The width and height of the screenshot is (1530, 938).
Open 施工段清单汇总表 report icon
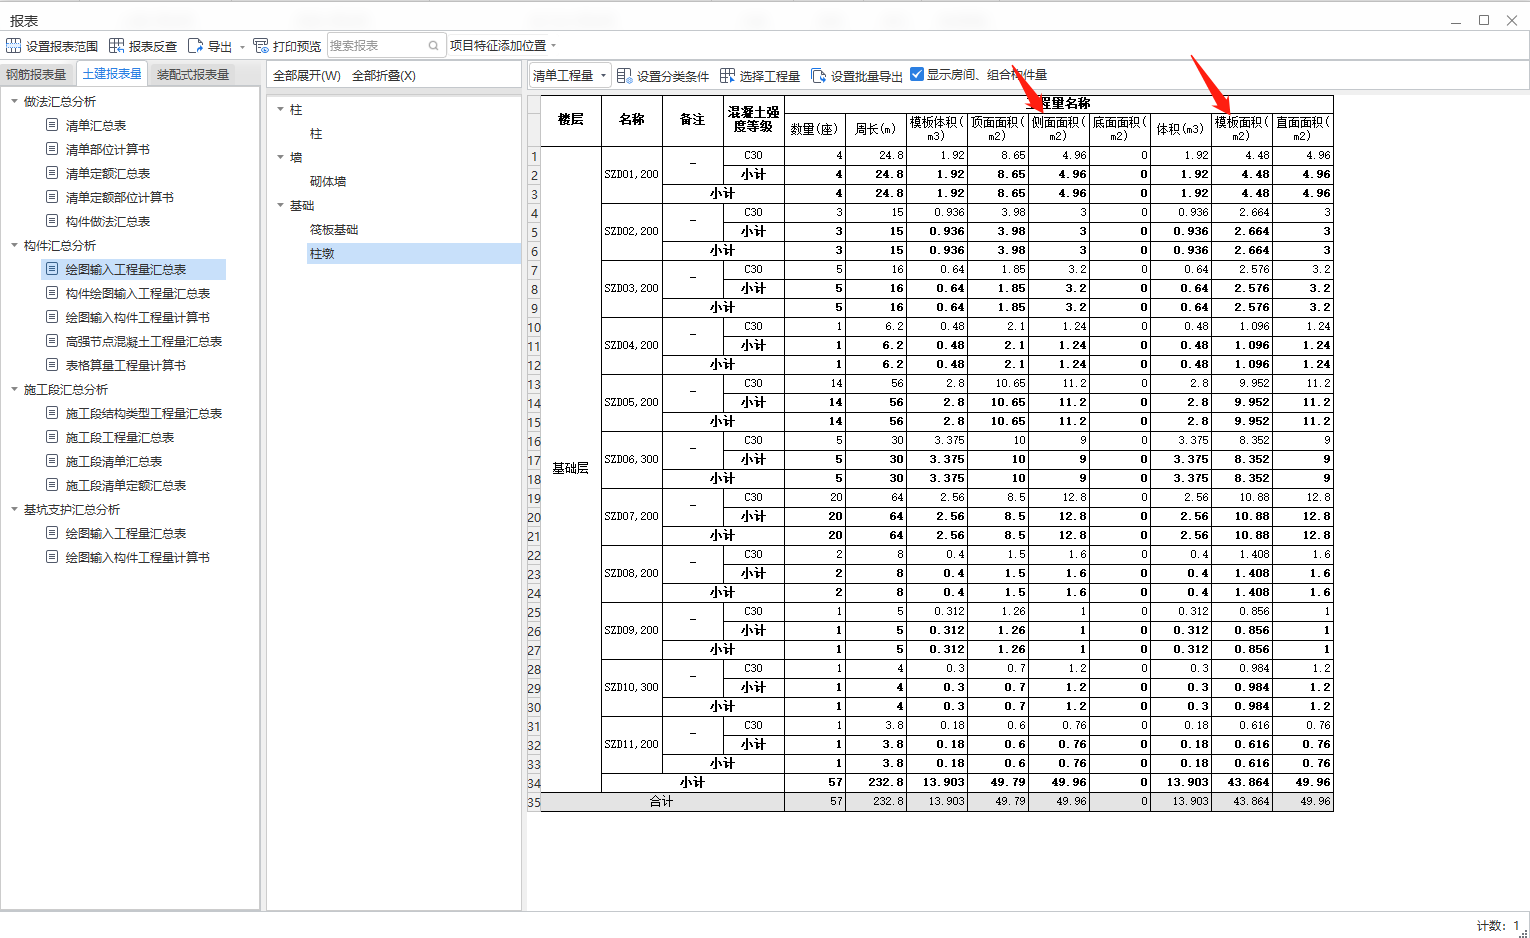click(x=52, y=461)
